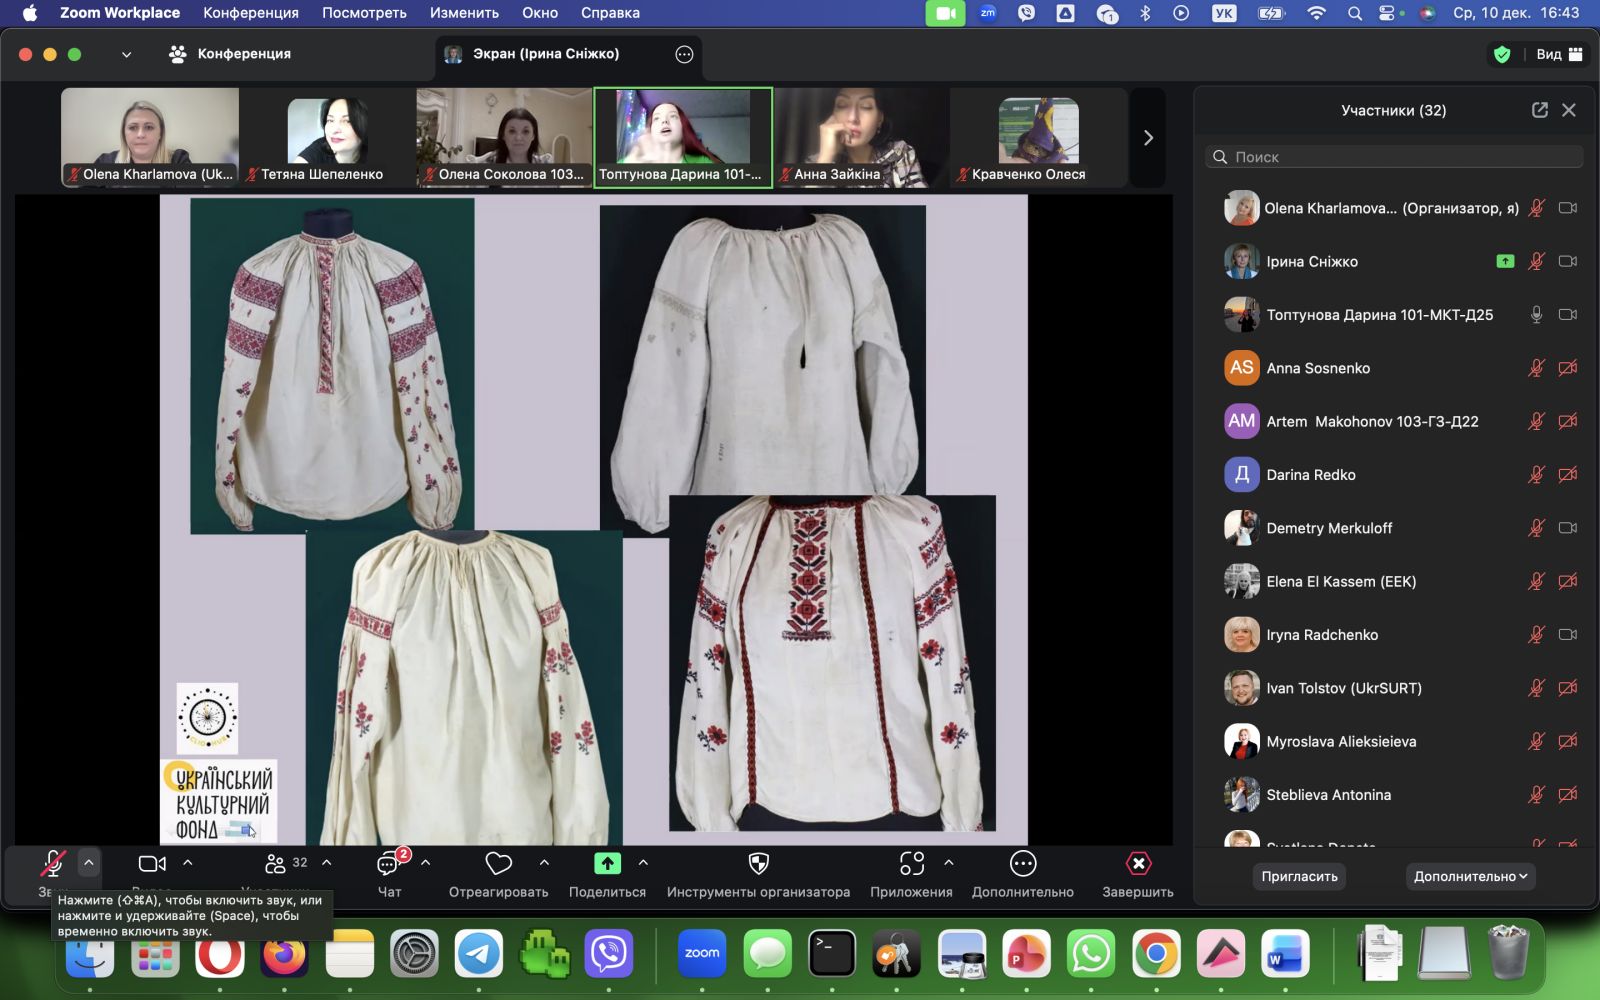This screenshot has height=1000, width=1600.
Task: Open the Конференция menu in menu bar
Action: (250, 13)
